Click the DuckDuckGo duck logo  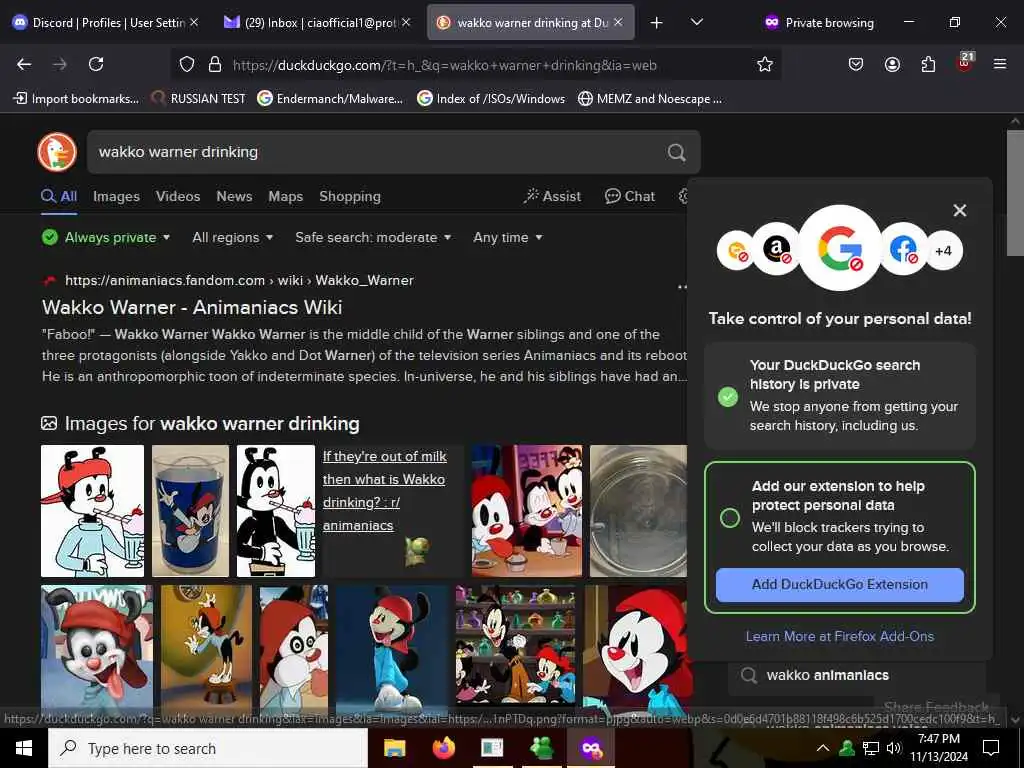click(x=57, y=152)
